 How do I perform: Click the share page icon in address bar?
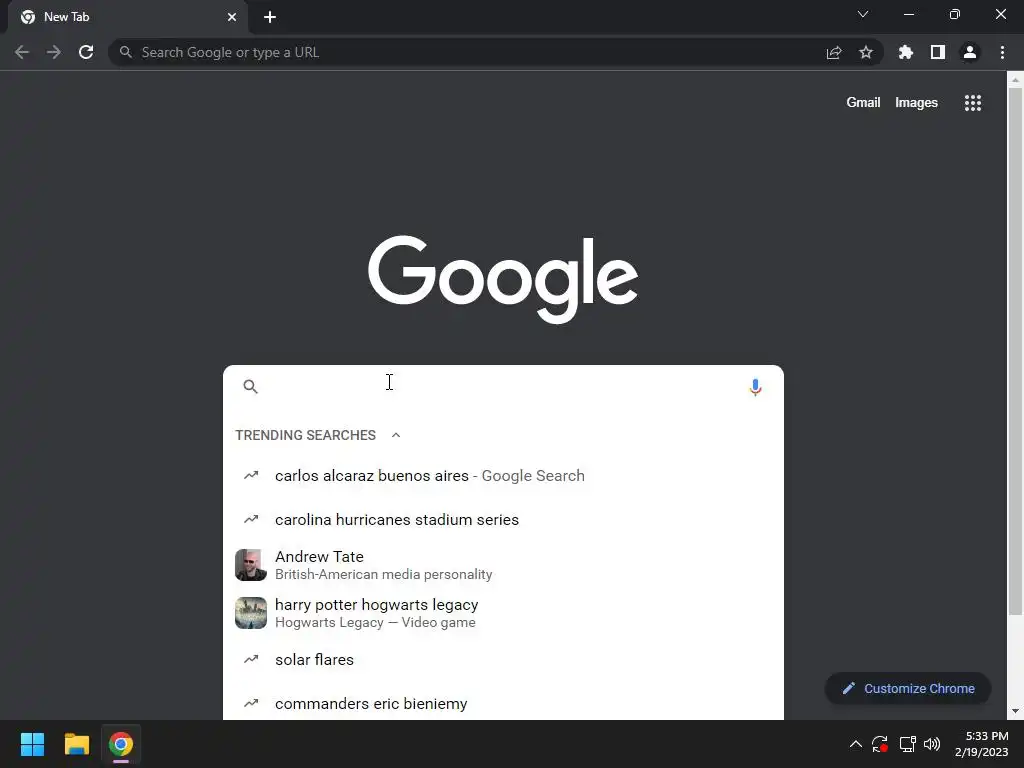(834, 52)
